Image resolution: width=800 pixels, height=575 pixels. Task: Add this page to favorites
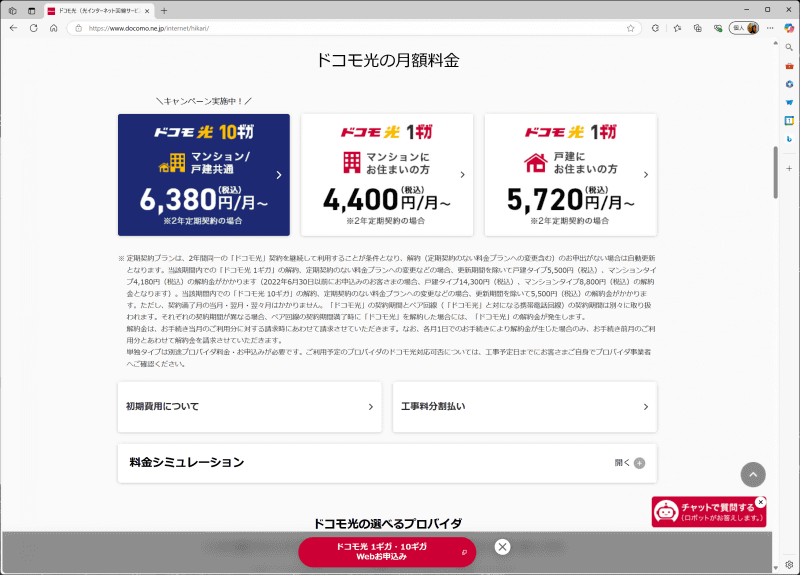point(631,28)
